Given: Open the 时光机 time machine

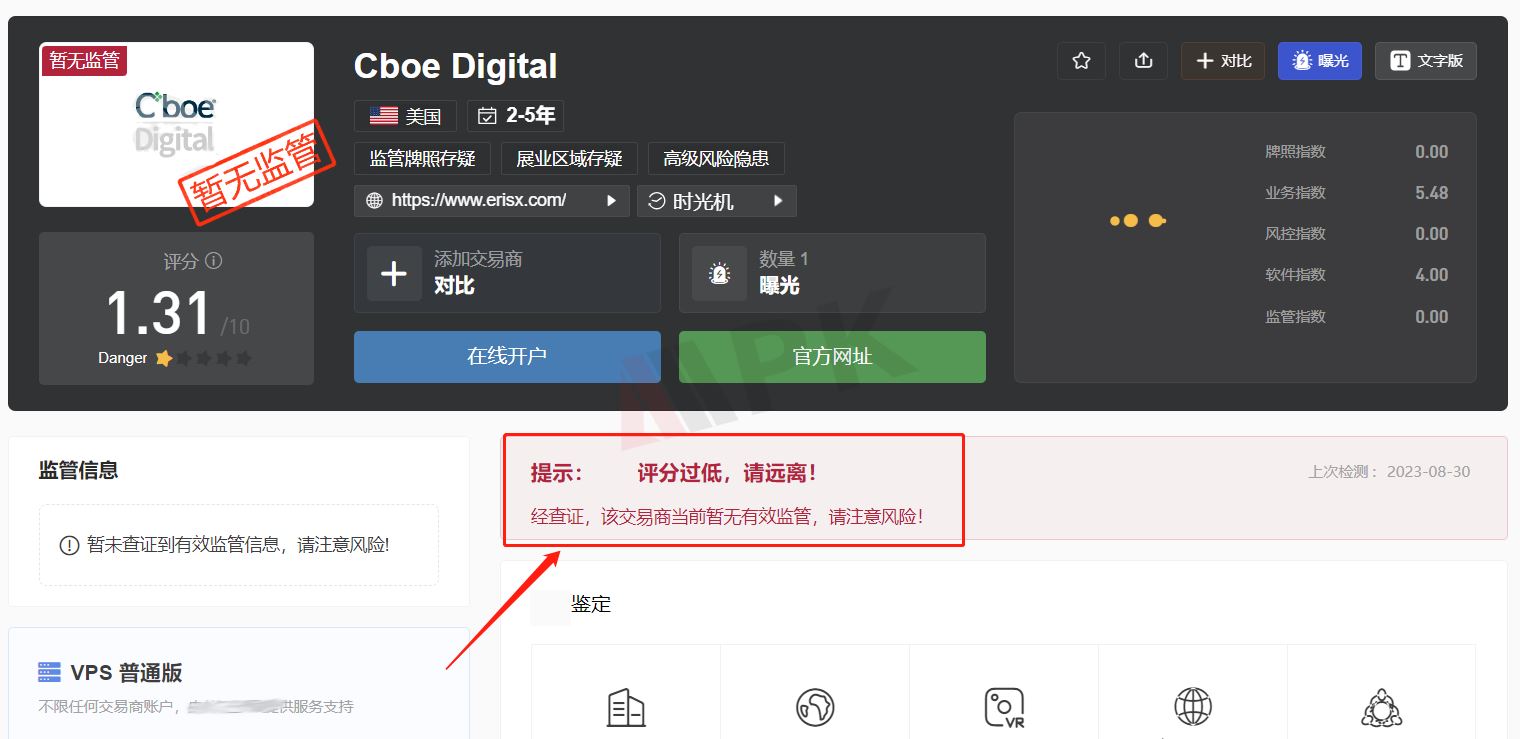Looking at the screenshot, I should tap(716, 201).
